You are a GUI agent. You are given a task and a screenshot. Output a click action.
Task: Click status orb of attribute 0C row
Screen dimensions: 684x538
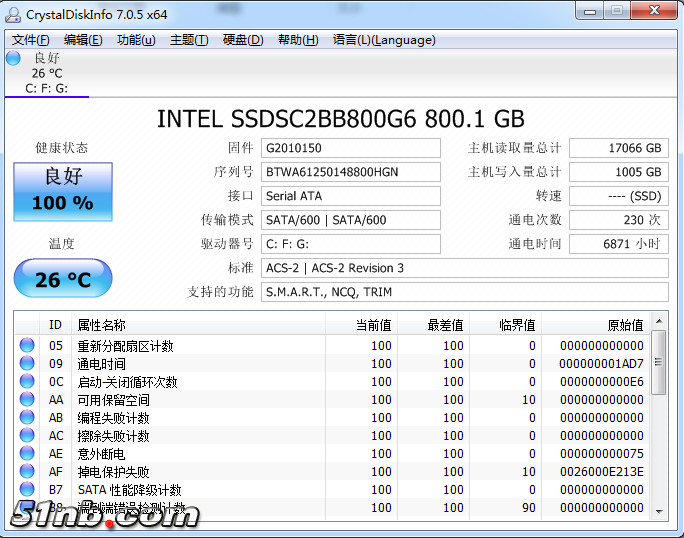point(27,381)
